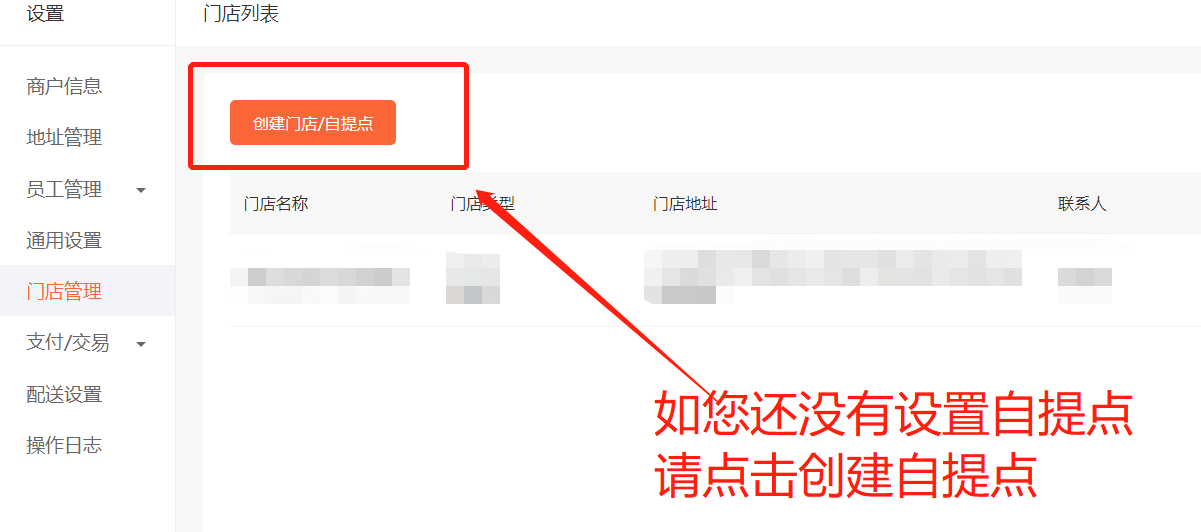The height and width of the screenshot is (532, 1201).
Task: Click the 联系人 column header
Action: coord(1082,204)
